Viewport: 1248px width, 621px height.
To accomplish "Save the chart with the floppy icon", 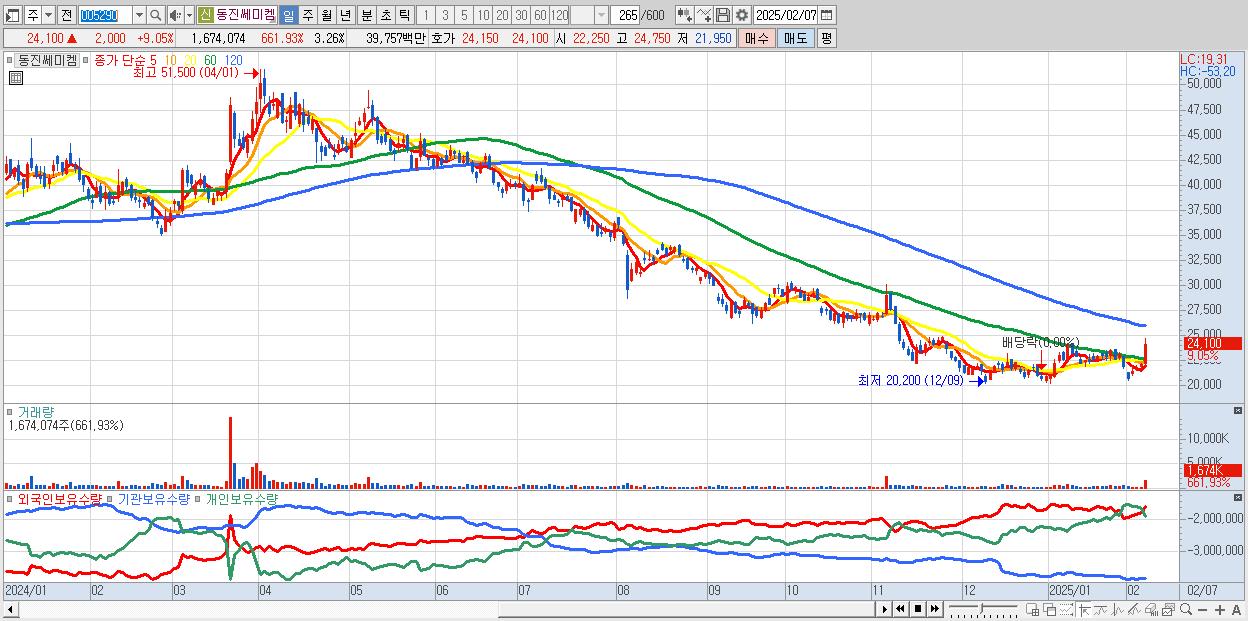I will (x=723, y=15).
